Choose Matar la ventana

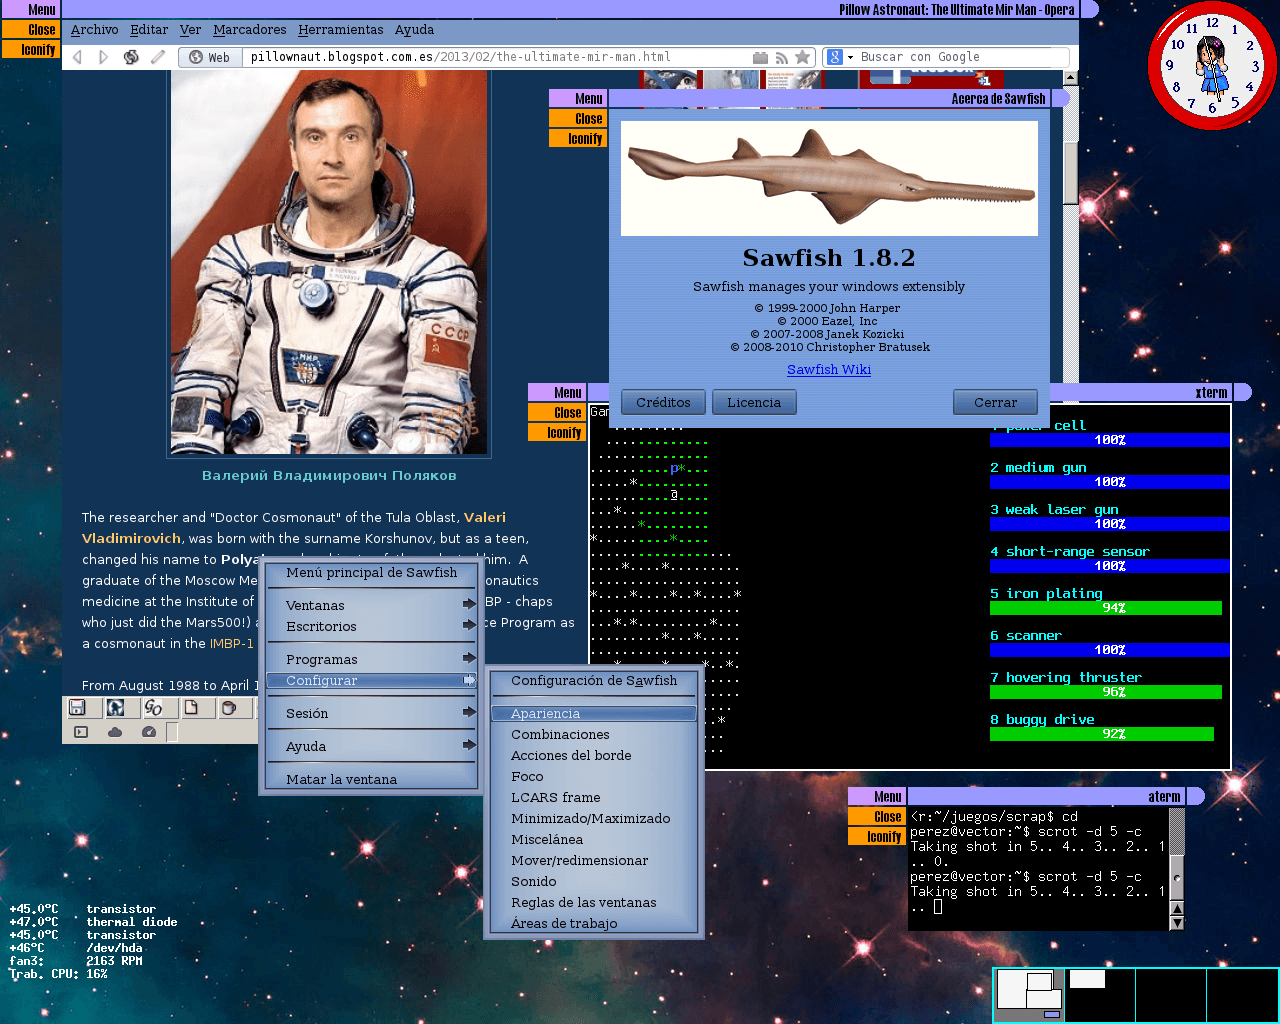click(370, 779)
